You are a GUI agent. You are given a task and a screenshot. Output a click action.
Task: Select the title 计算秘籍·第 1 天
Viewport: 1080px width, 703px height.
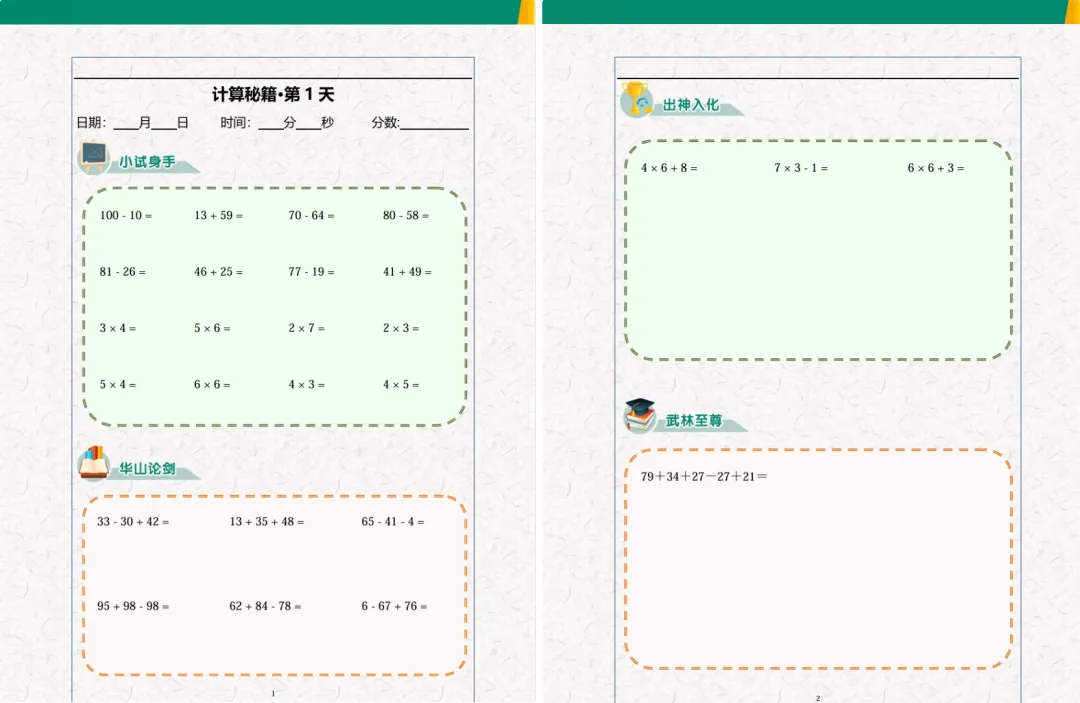(273, 95)
